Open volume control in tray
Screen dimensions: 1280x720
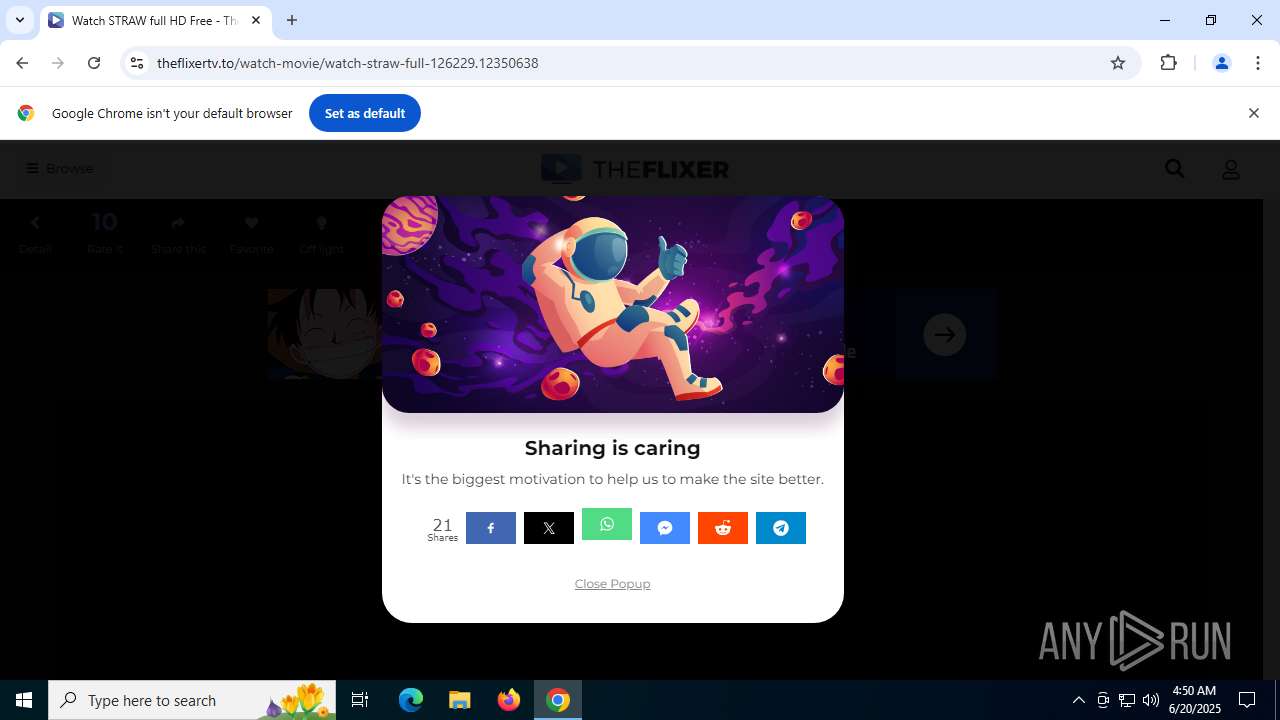pyautogui.click(x=1150, y=700)
